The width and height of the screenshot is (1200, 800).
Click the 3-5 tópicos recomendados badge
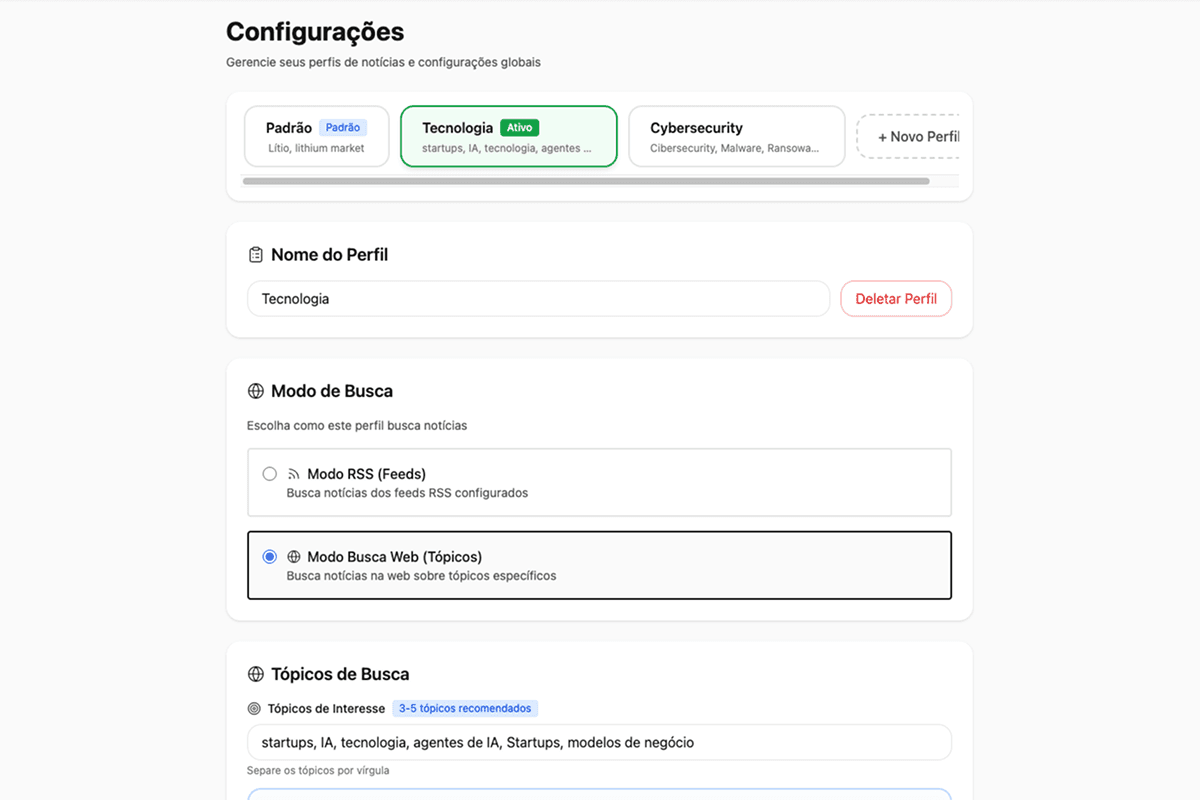465,708
